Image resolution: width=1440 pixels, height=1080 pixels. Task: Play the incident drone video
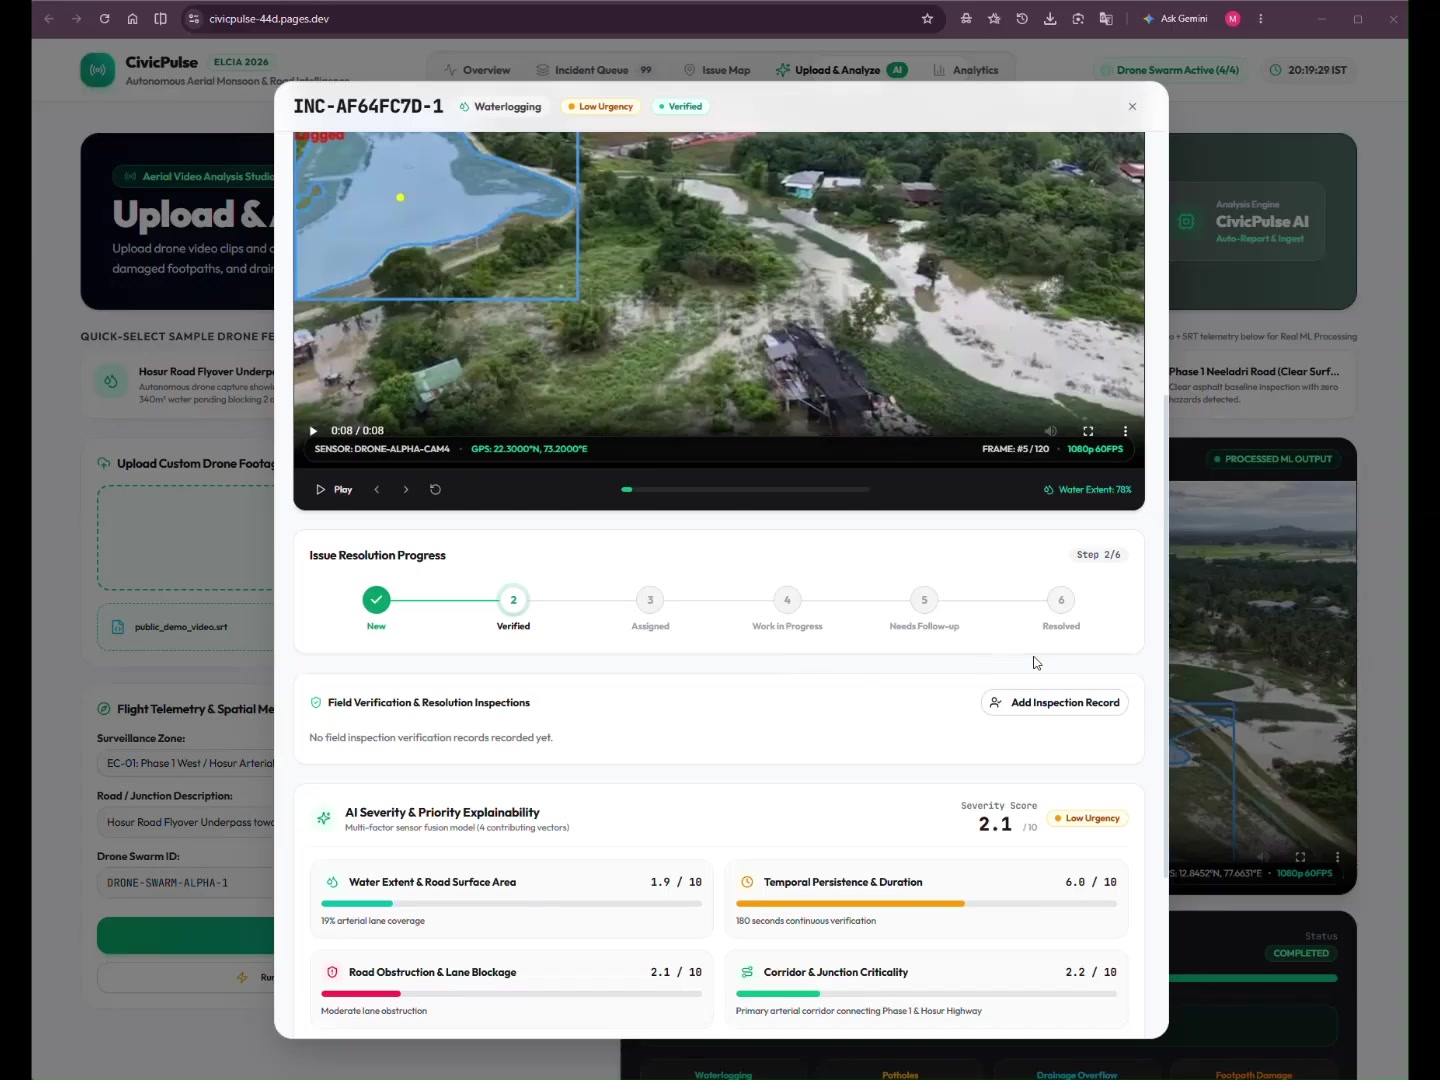[x=313, y=431]
